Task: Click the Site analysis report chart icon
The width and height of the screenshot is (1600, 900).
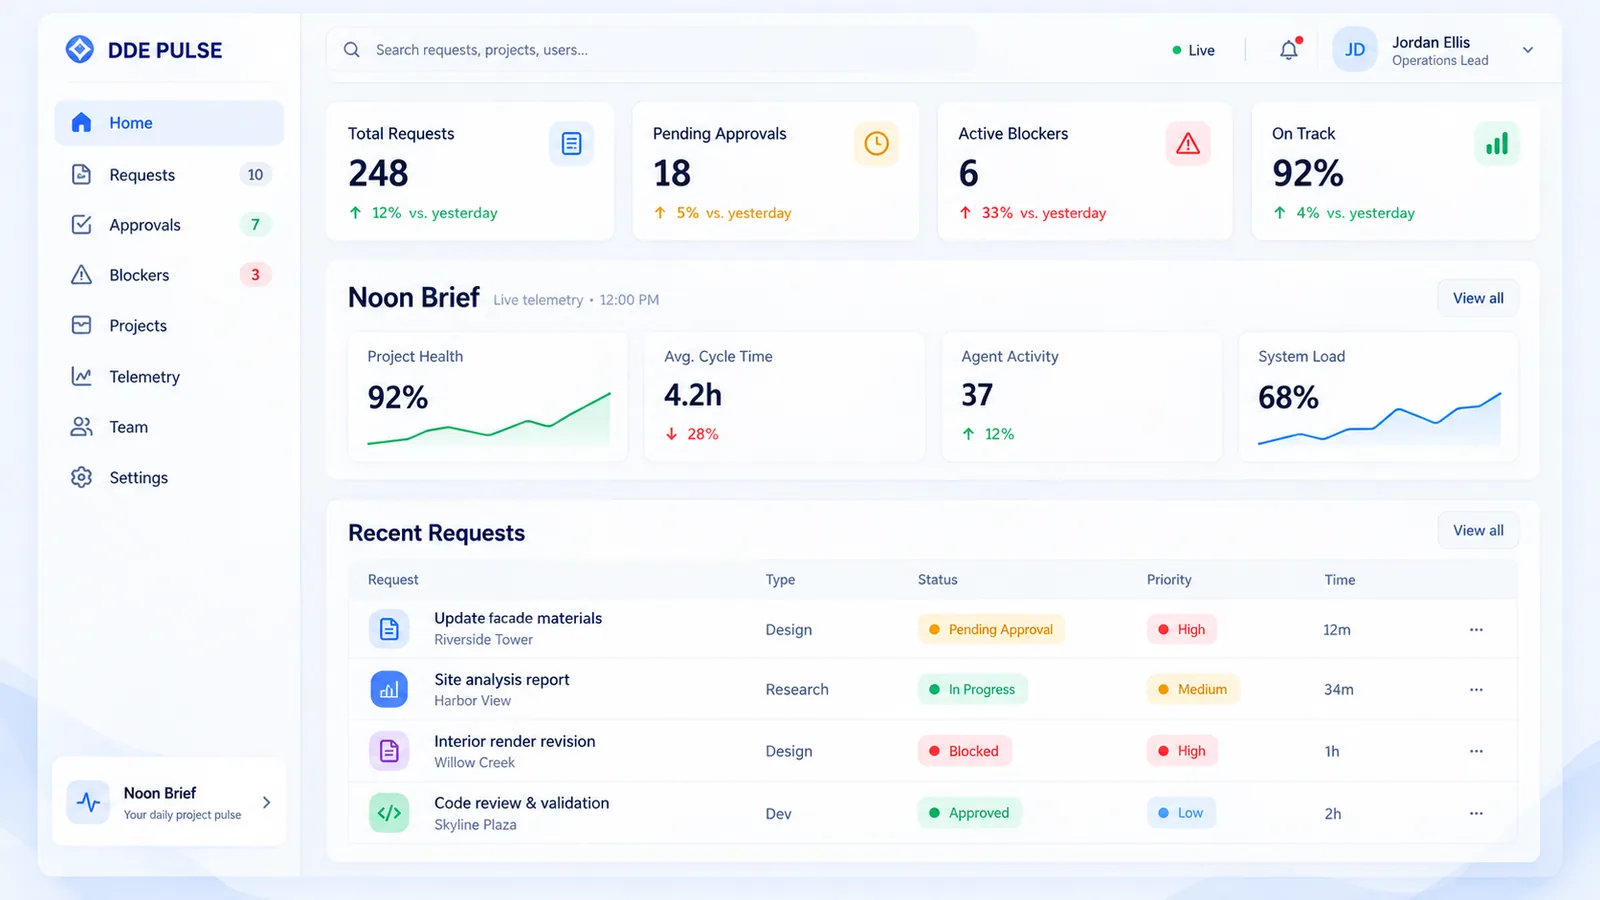Action: coord(389,689)
